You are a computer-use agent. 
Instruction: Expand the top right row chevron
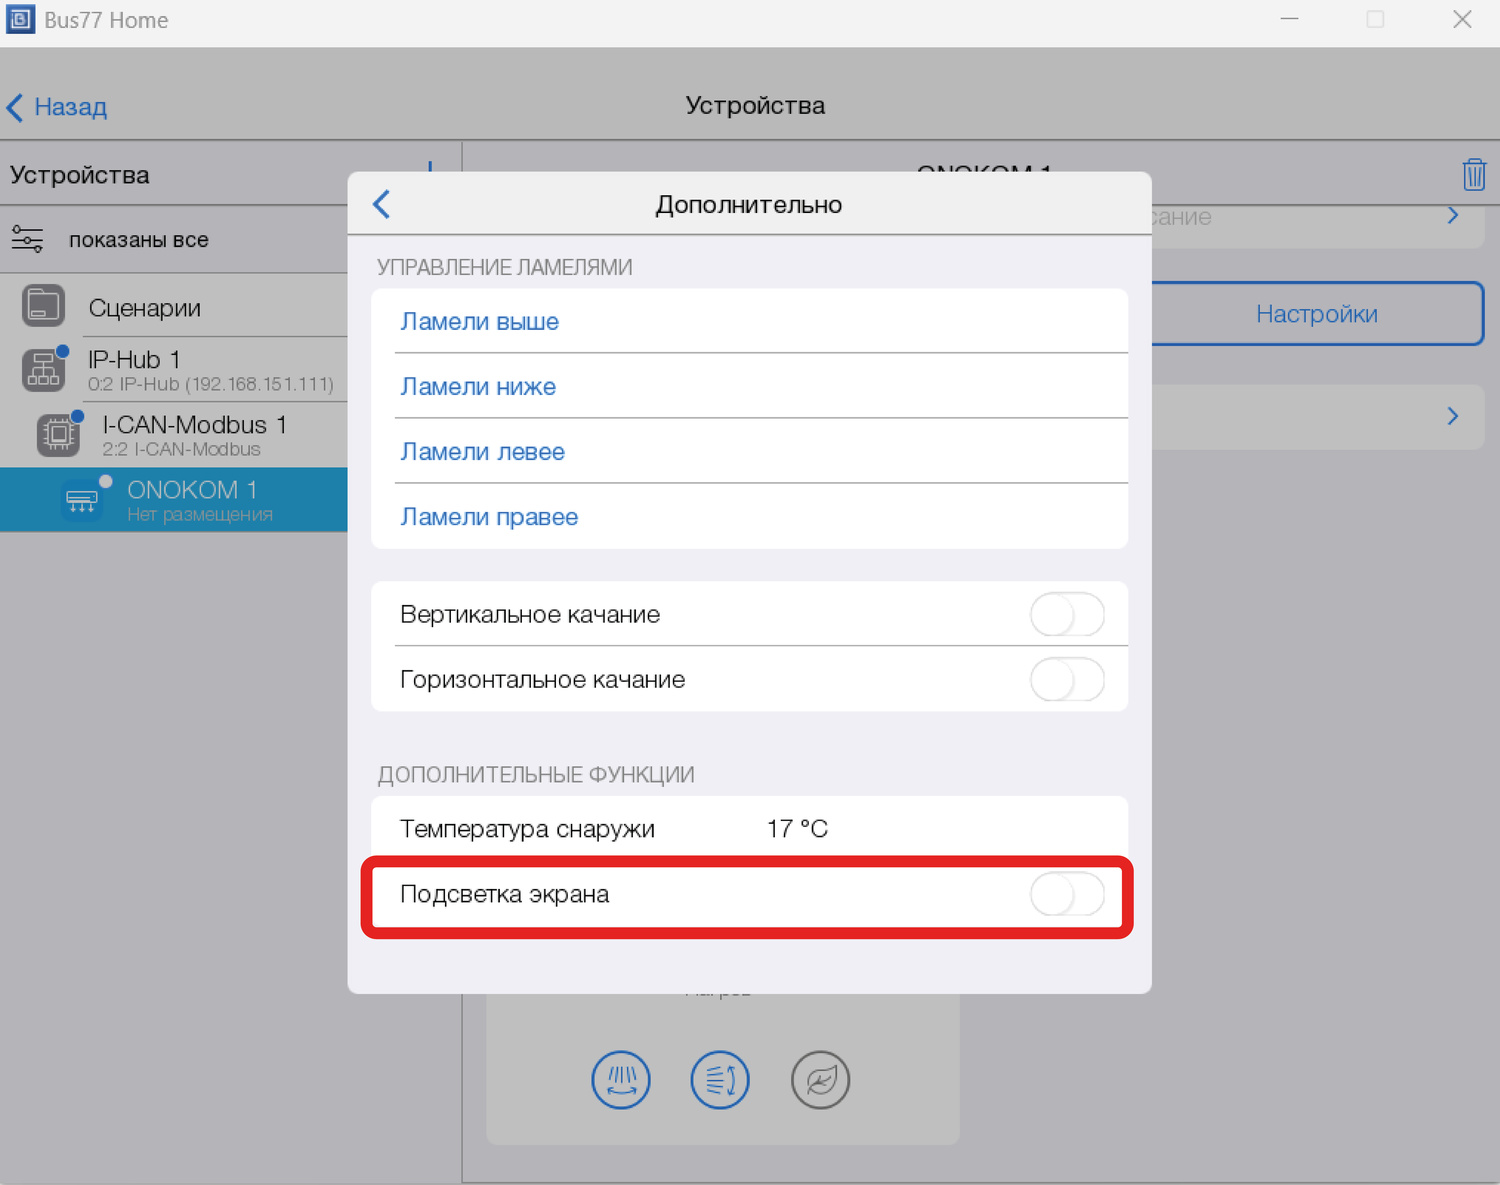point(1452,216)
